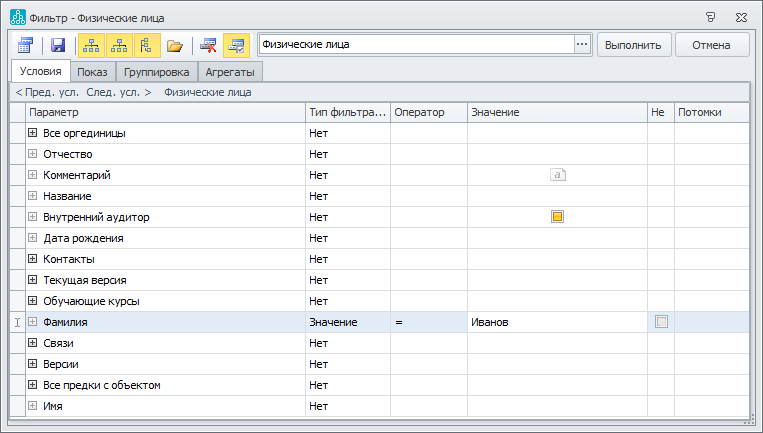Click the Отмена button
The image size is (763, 433).
712,45
